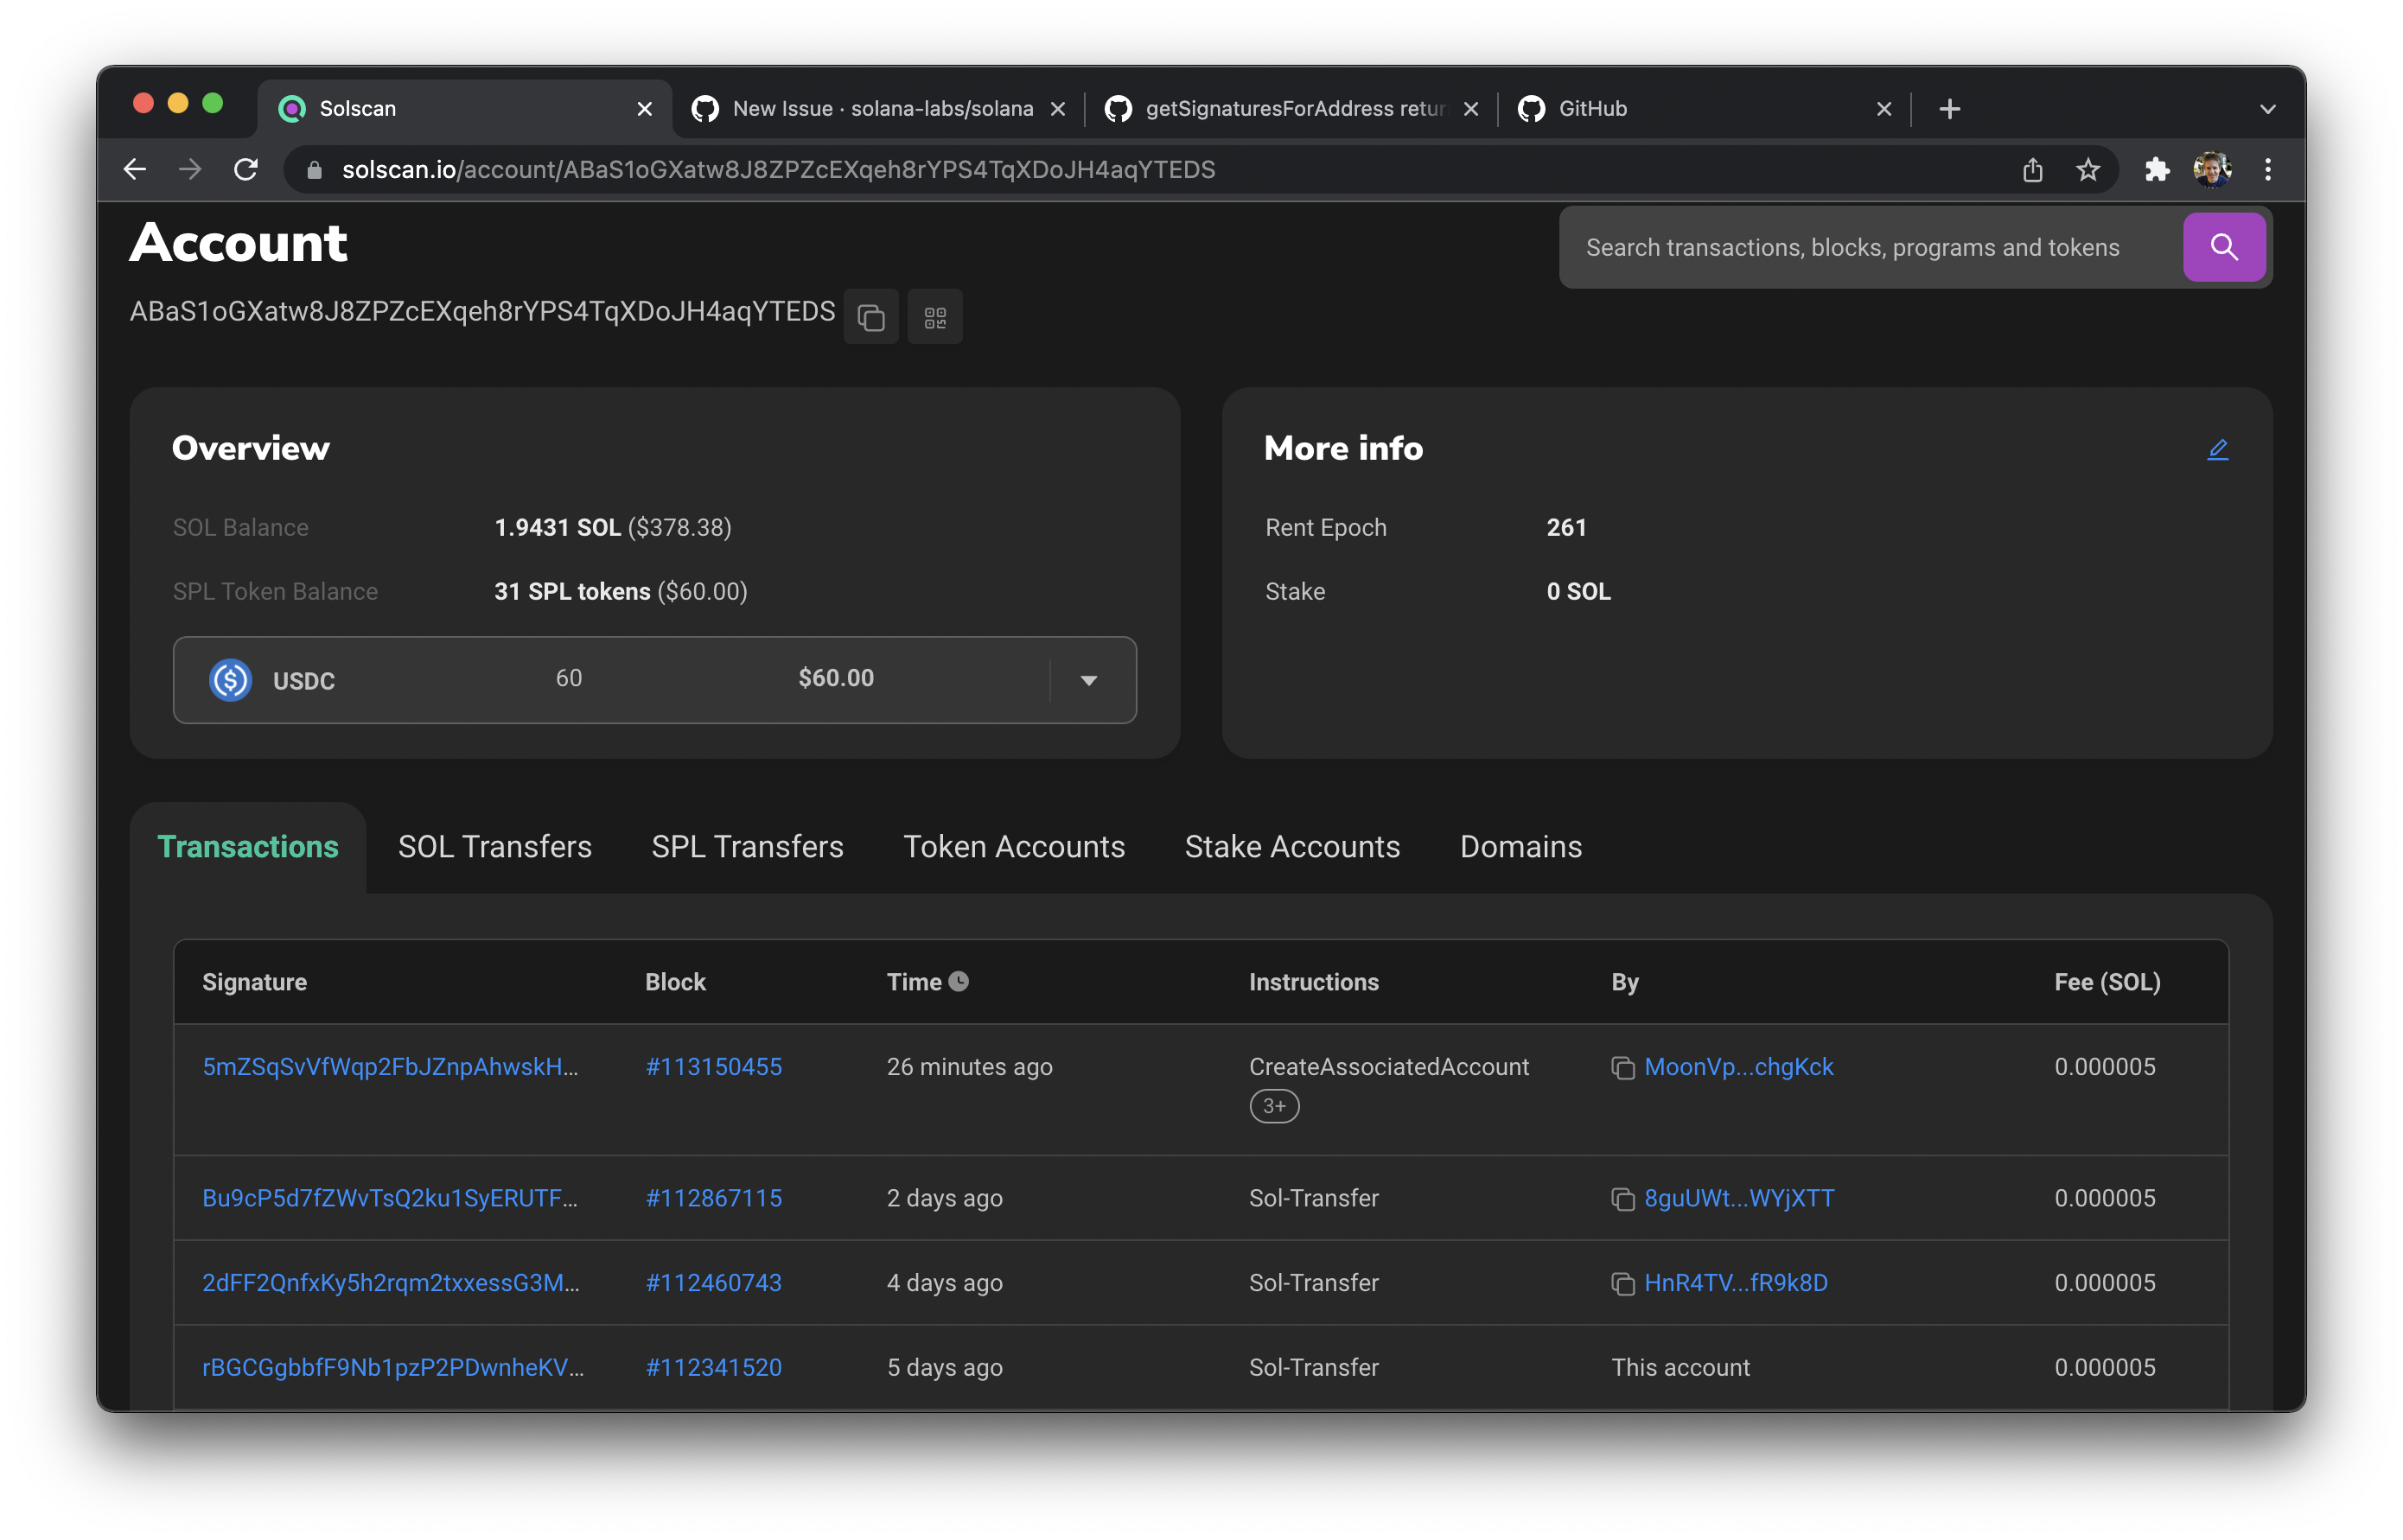Show QR code for account address
The width and height of the screenshot is (2403, 1540).
coord(935,317)
